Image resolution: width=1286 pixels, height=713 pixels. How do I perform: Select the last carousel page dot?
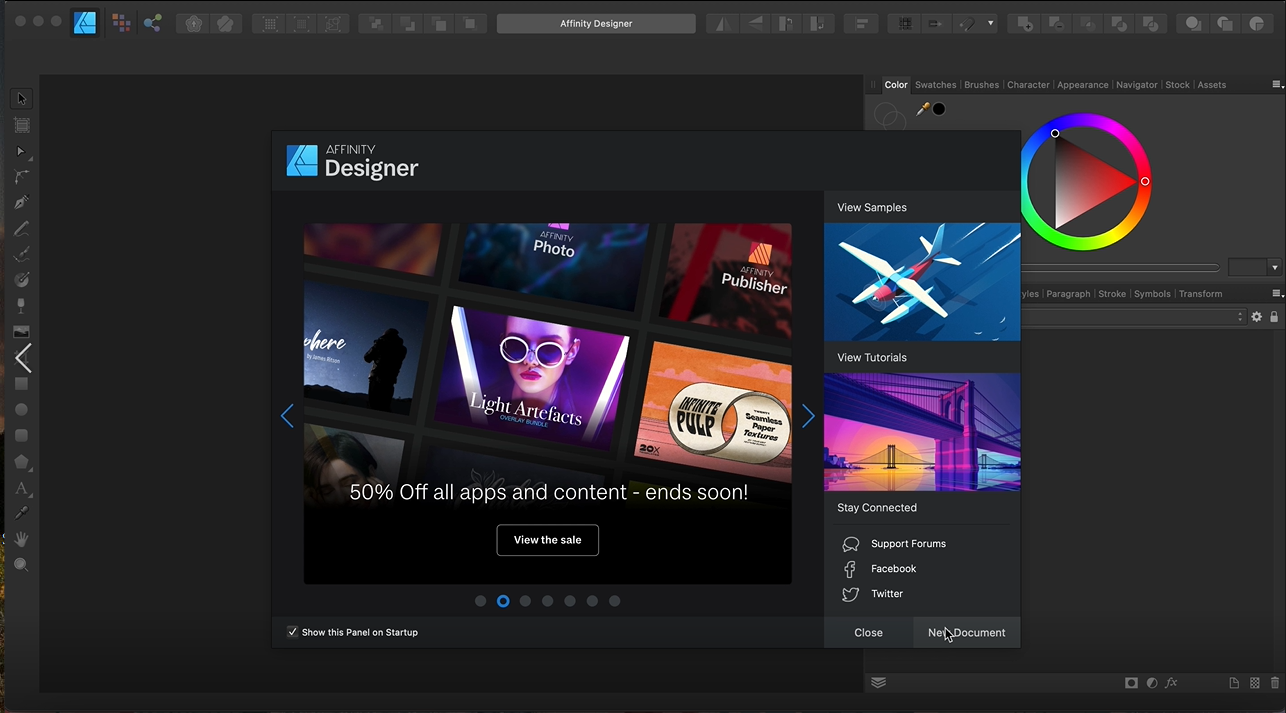[615, 601]
